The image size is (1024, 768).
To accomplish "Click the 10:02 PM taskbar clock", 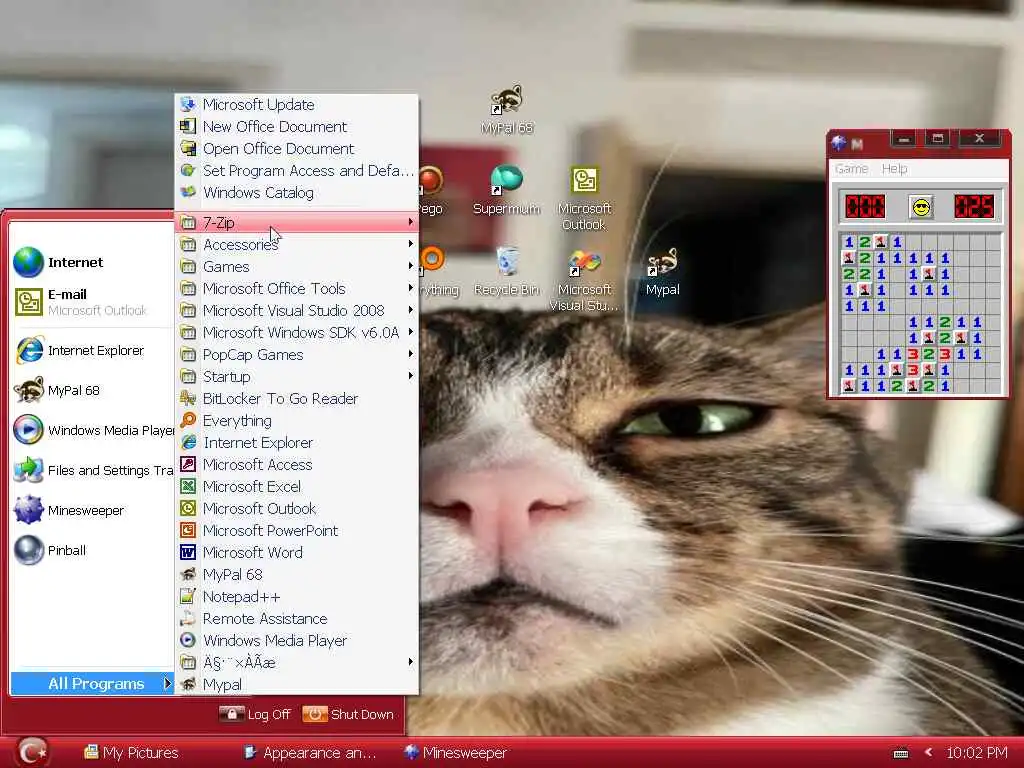I will click(977, 753).
